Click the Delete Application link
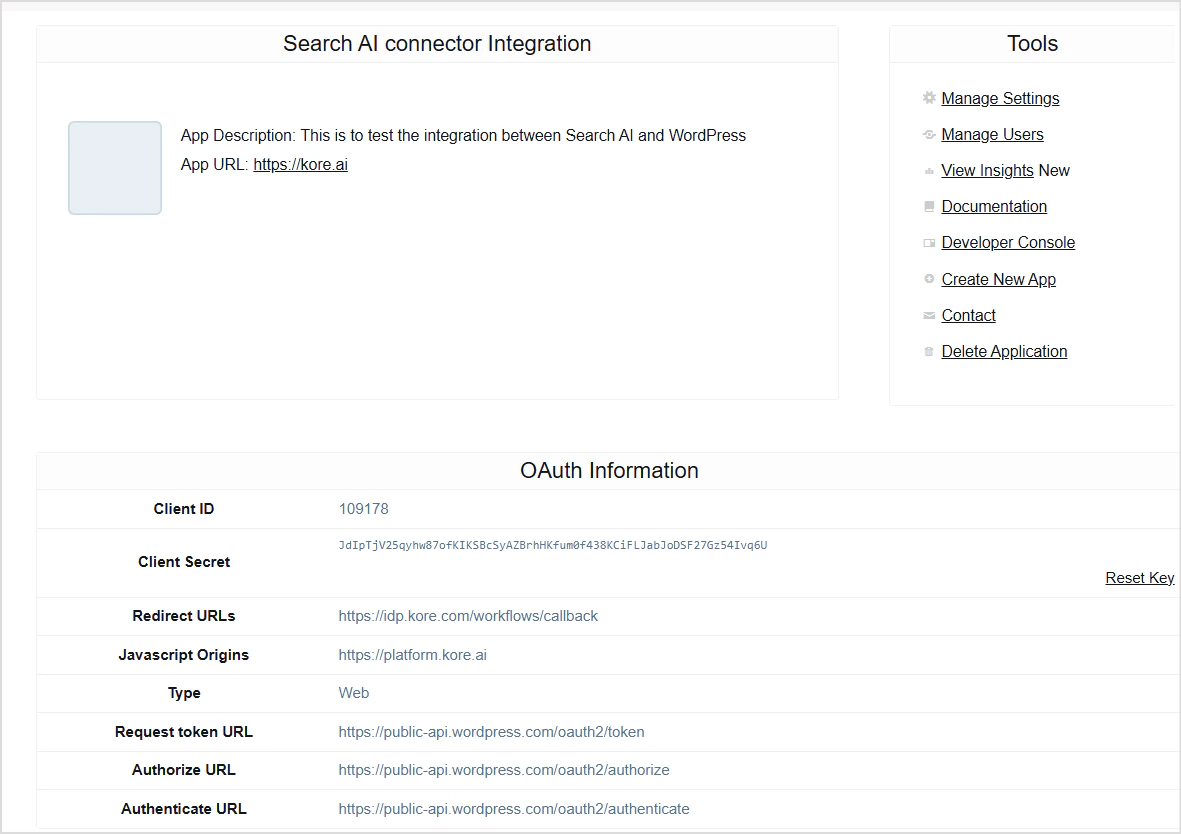Image resolution: width=1181 pixels, height=834 pixels. tap(1004, 351)
